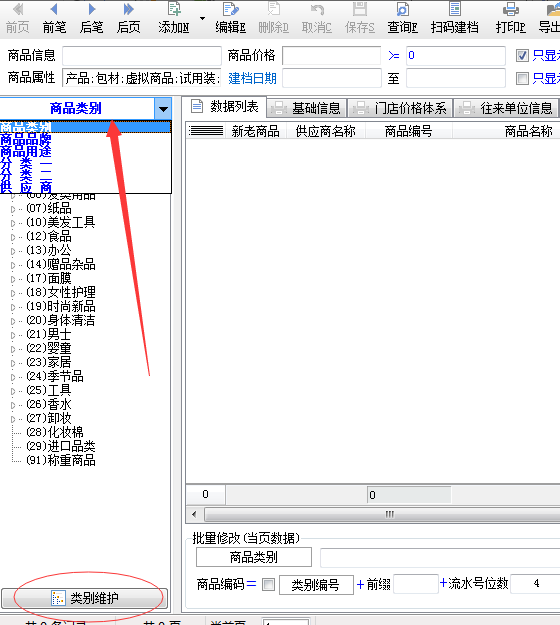Viewport: 560px width, 625px height.
Task: Export data with the 导出 icon
Action: click(550, 18)
